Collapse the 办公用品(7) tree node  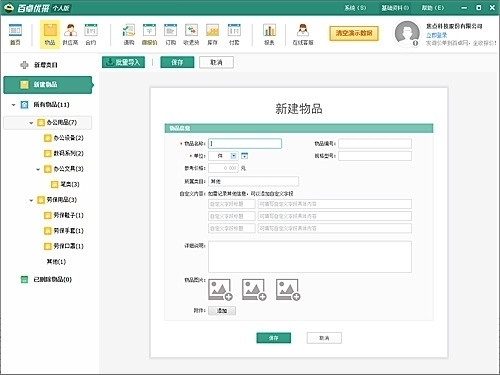pyautogui.click(x=31, y=123)
